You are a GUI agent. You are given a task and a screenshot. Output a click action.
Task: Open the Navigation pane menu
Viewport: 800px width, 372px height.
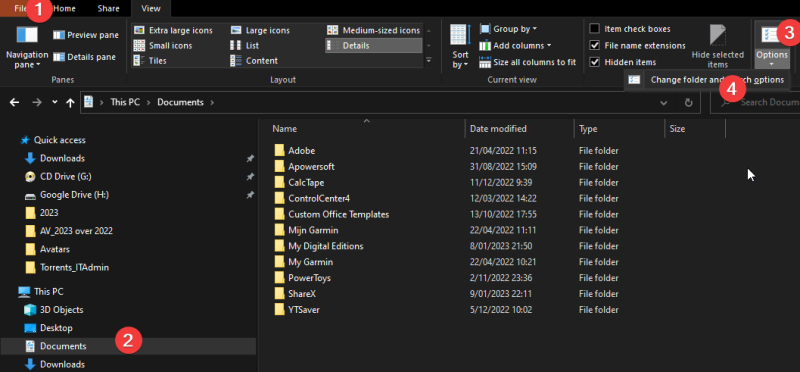[27, 47]
